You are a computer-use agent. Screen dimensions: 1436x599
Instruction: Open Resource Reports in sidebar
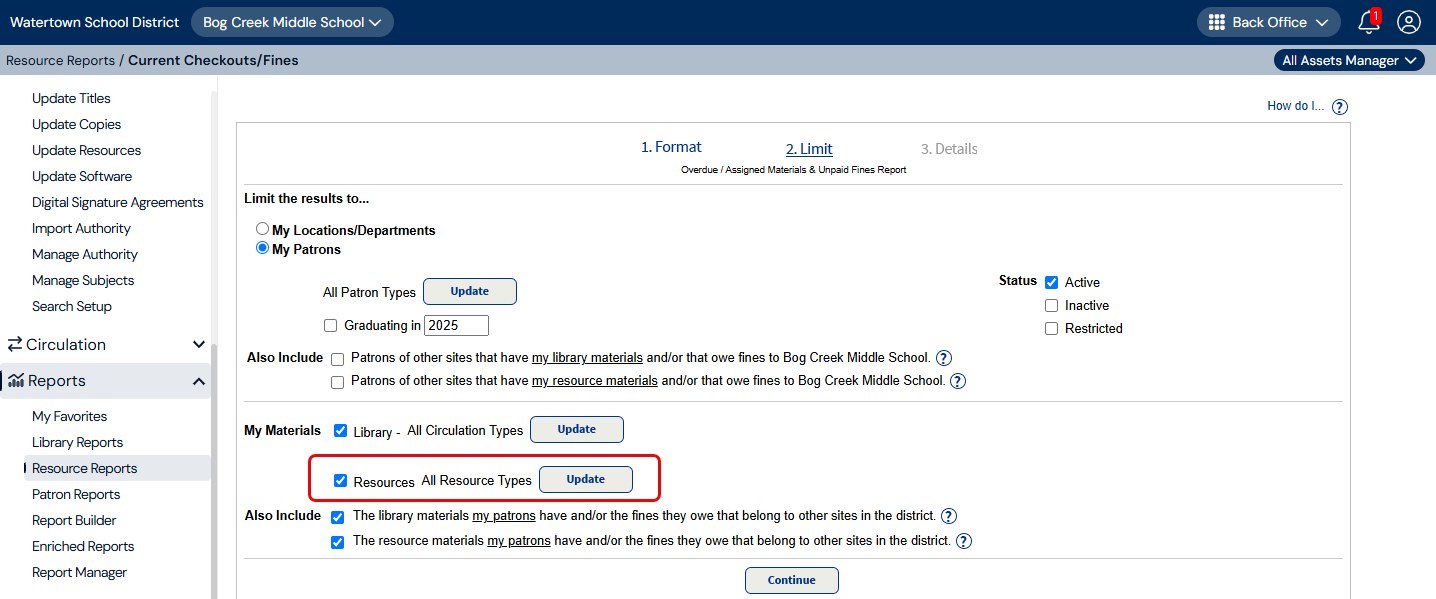[84, 468]
